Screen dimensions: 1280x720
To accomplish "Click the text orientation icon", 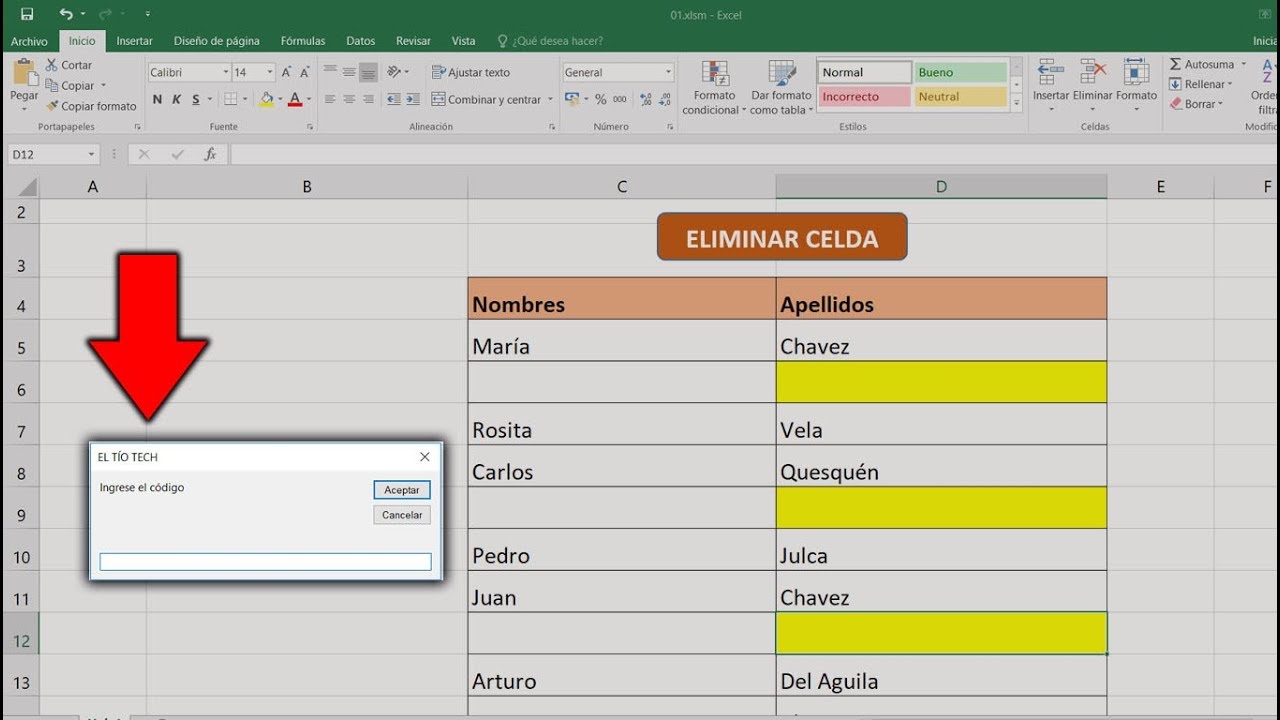I will point(394,72).
